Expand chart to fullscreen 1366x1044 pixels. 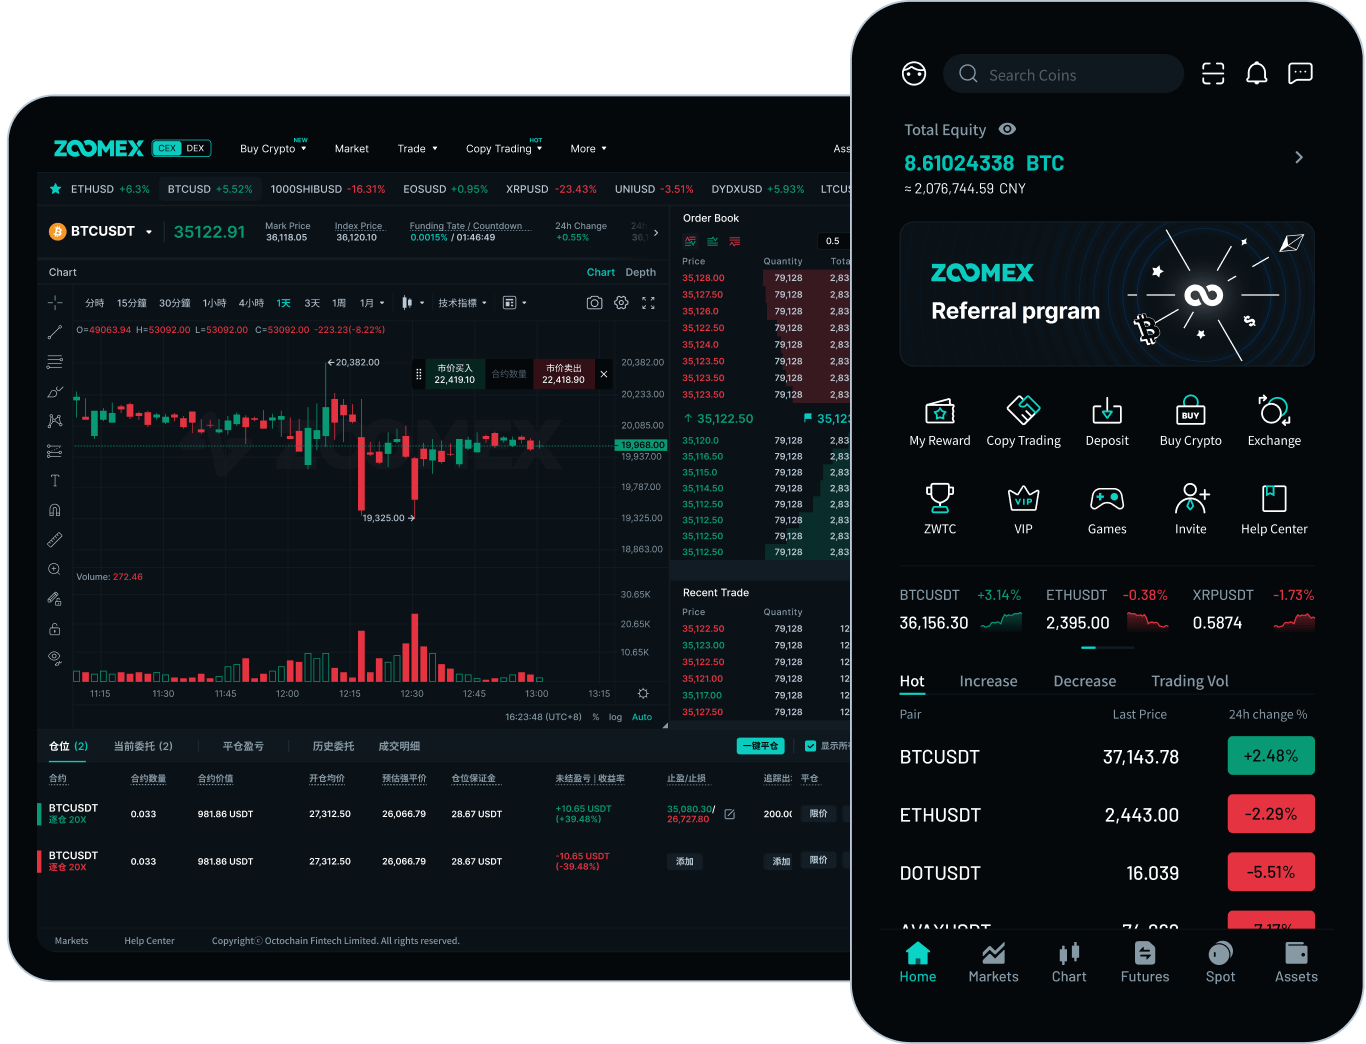pos(648,302)
